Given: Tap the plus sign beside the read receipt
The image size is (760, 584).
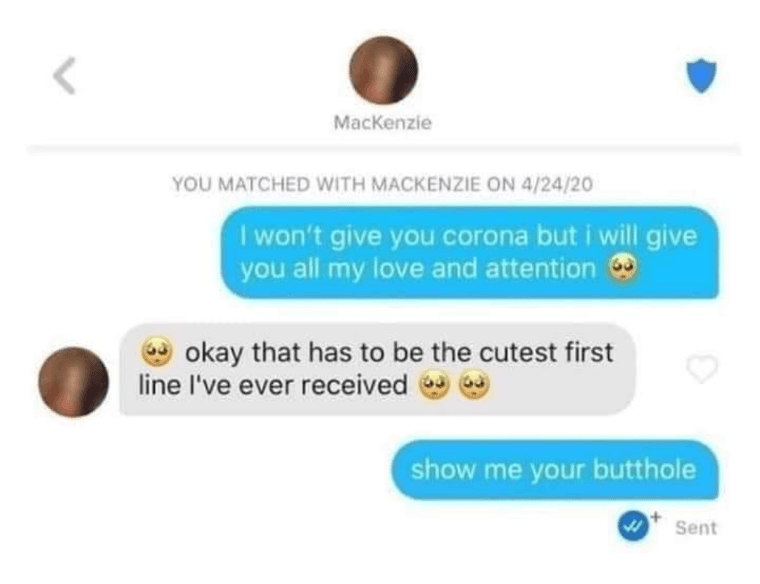Looking at the screenshot, I should click(x=655, y=517).
